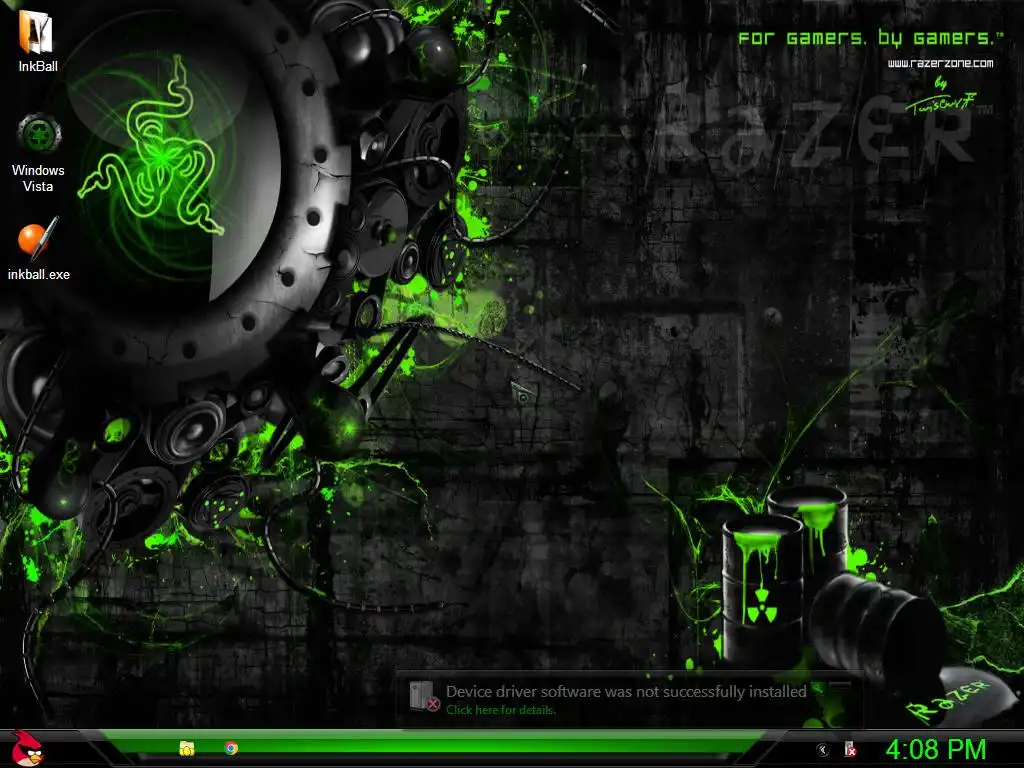Viewport: 1024px width, 768px height.
Task: Open the Angry Birds start button
Action: tap(29, 748)
